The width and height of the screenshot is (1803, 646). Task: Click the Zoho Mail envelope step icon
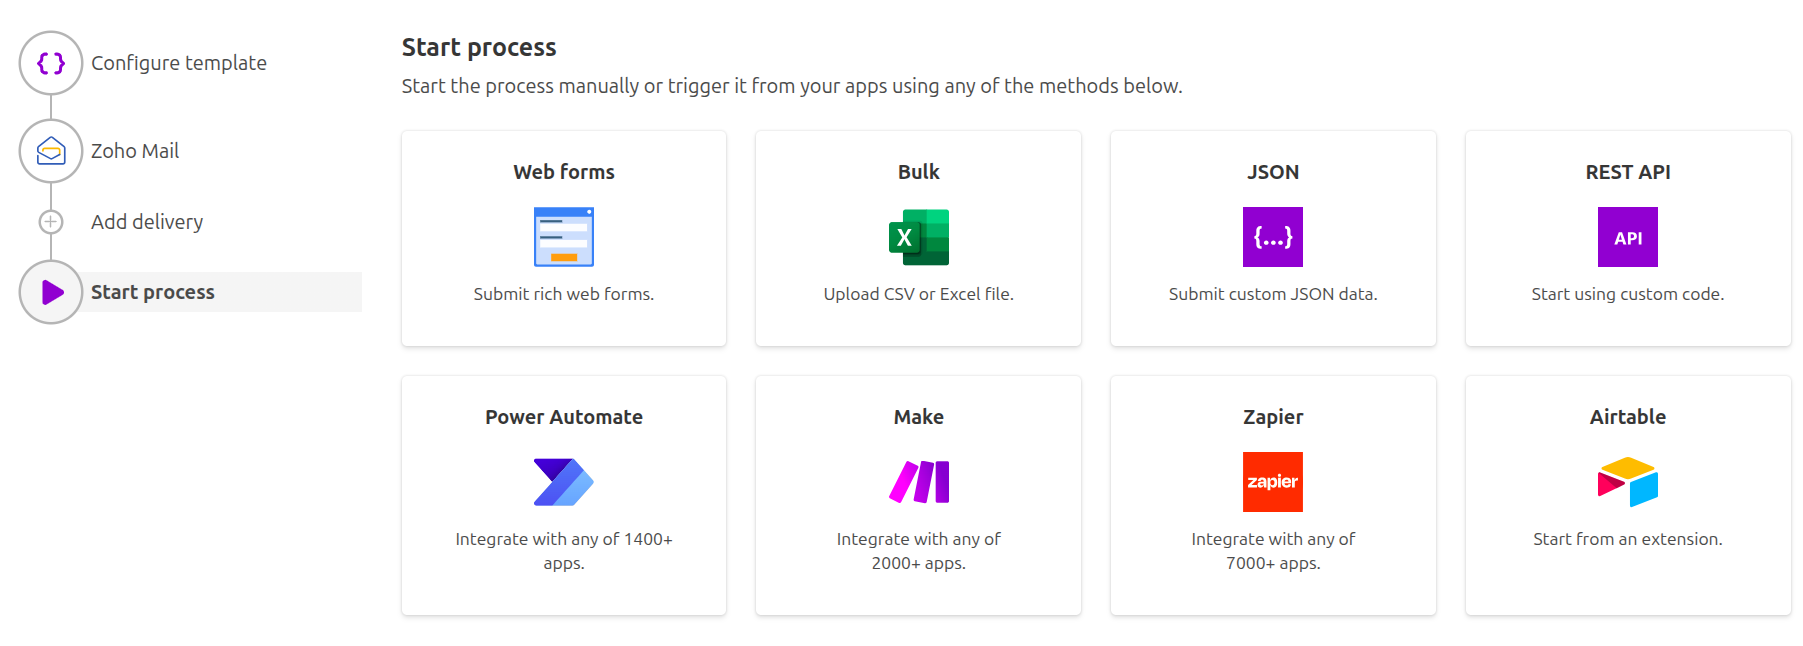(51, 151)
